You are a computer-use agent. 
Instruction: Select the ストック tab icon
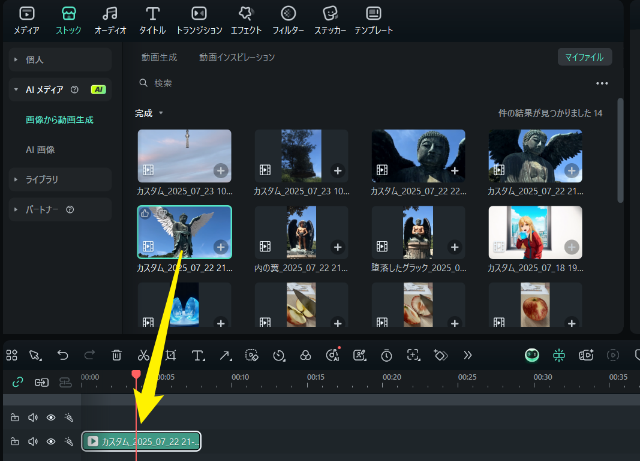69,14
